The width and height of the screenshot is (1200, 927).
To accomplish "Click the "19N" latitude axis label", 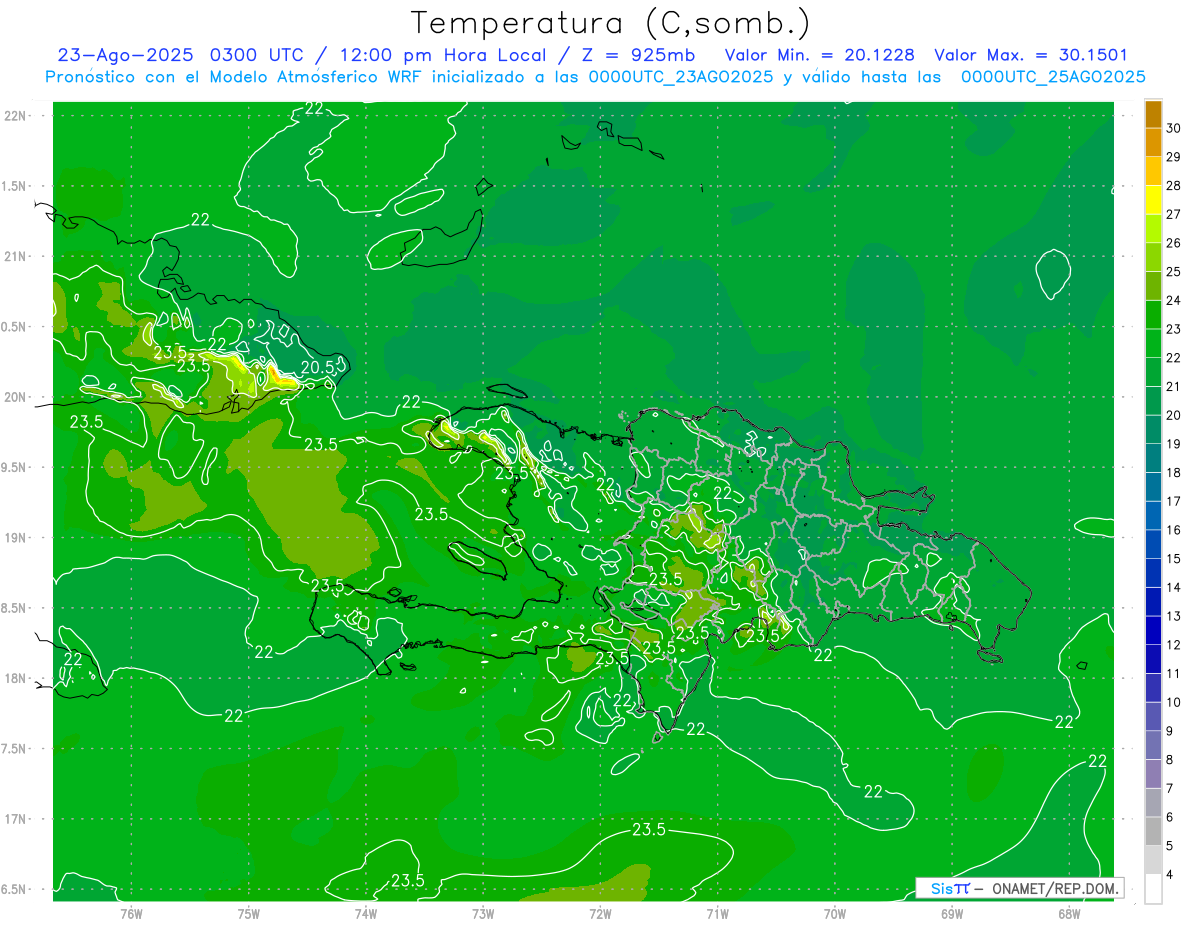I will point(16,537).
